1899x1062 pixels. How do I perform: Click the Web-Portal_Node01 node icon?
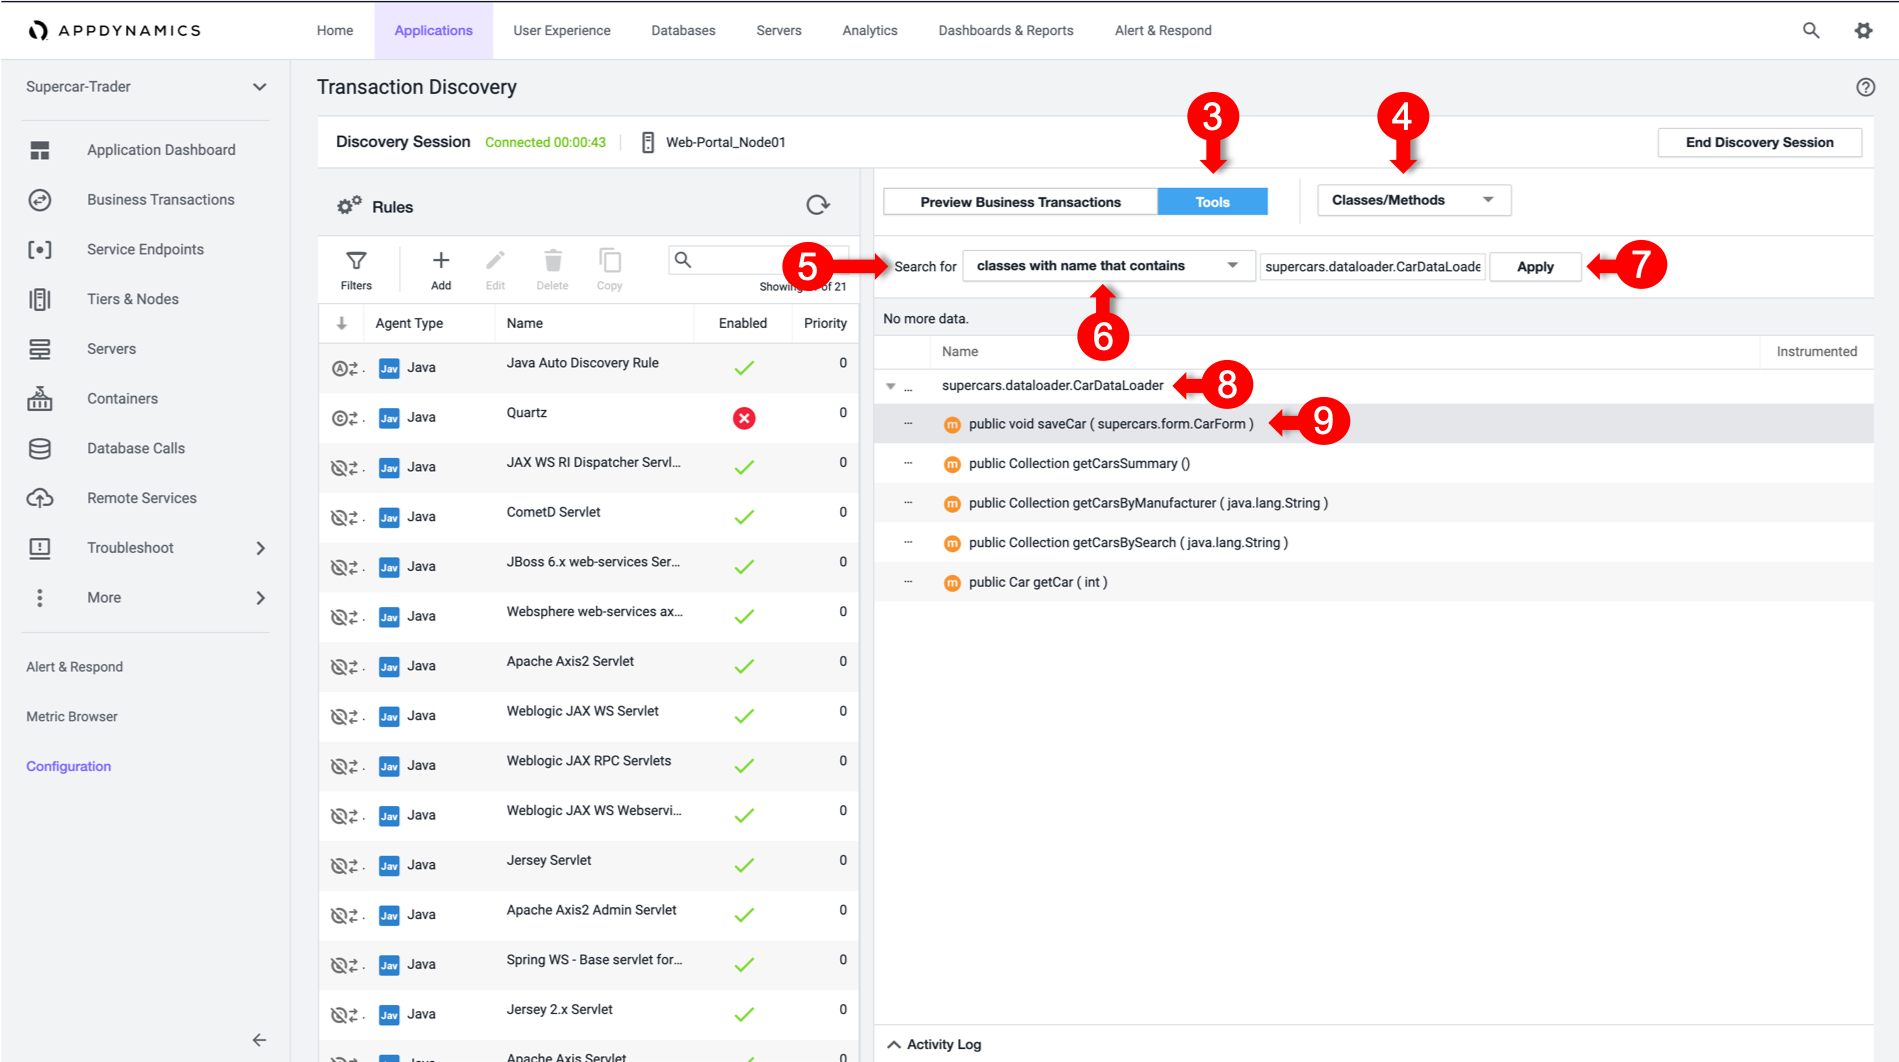(x=648, y=142)
